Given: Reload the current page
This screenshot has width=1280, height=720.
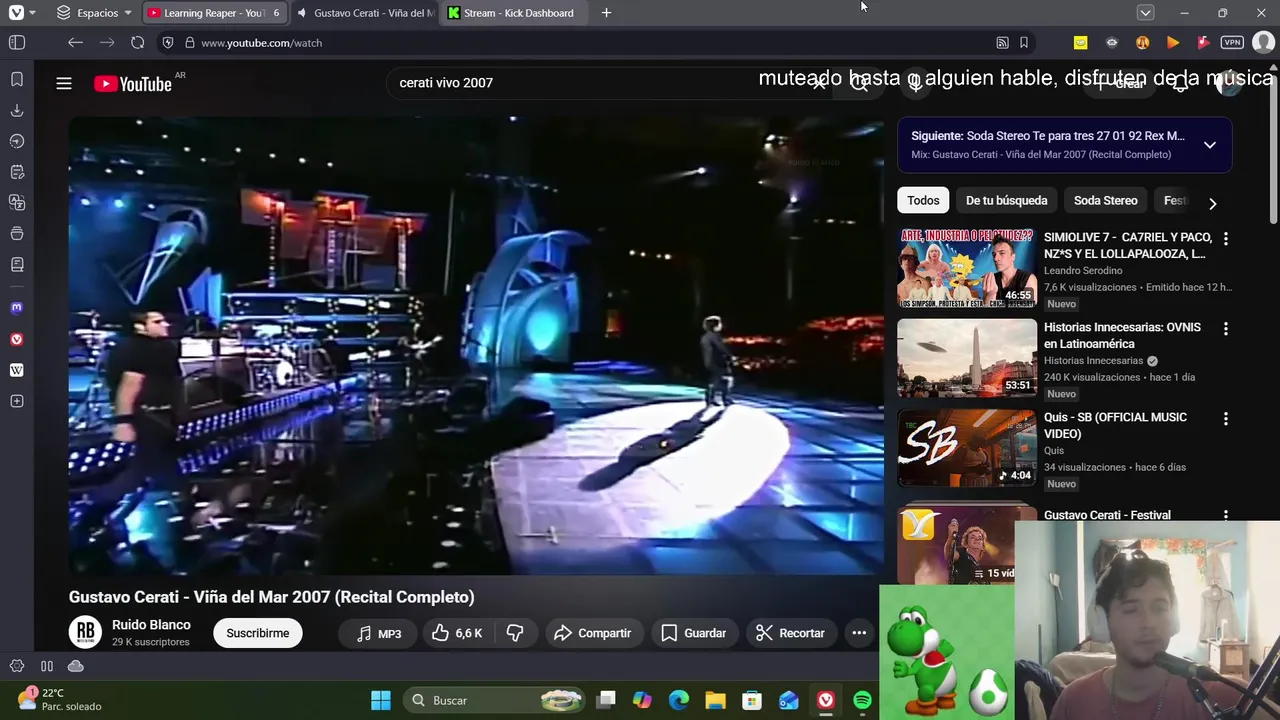Looking at the screenshot, I should pyautogui.click(x=138, y=43).
